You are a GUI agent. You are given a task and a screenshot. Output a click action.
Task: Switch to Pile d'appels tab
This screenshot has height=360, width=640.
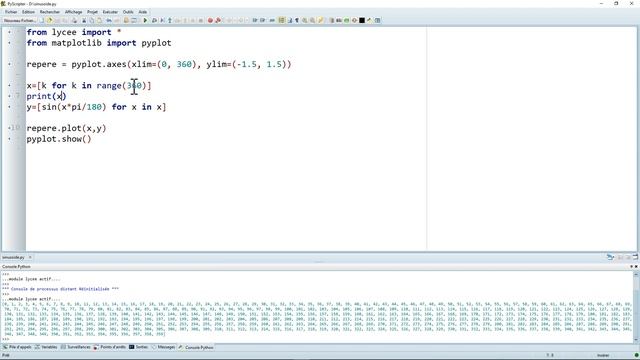pos(17,347)
